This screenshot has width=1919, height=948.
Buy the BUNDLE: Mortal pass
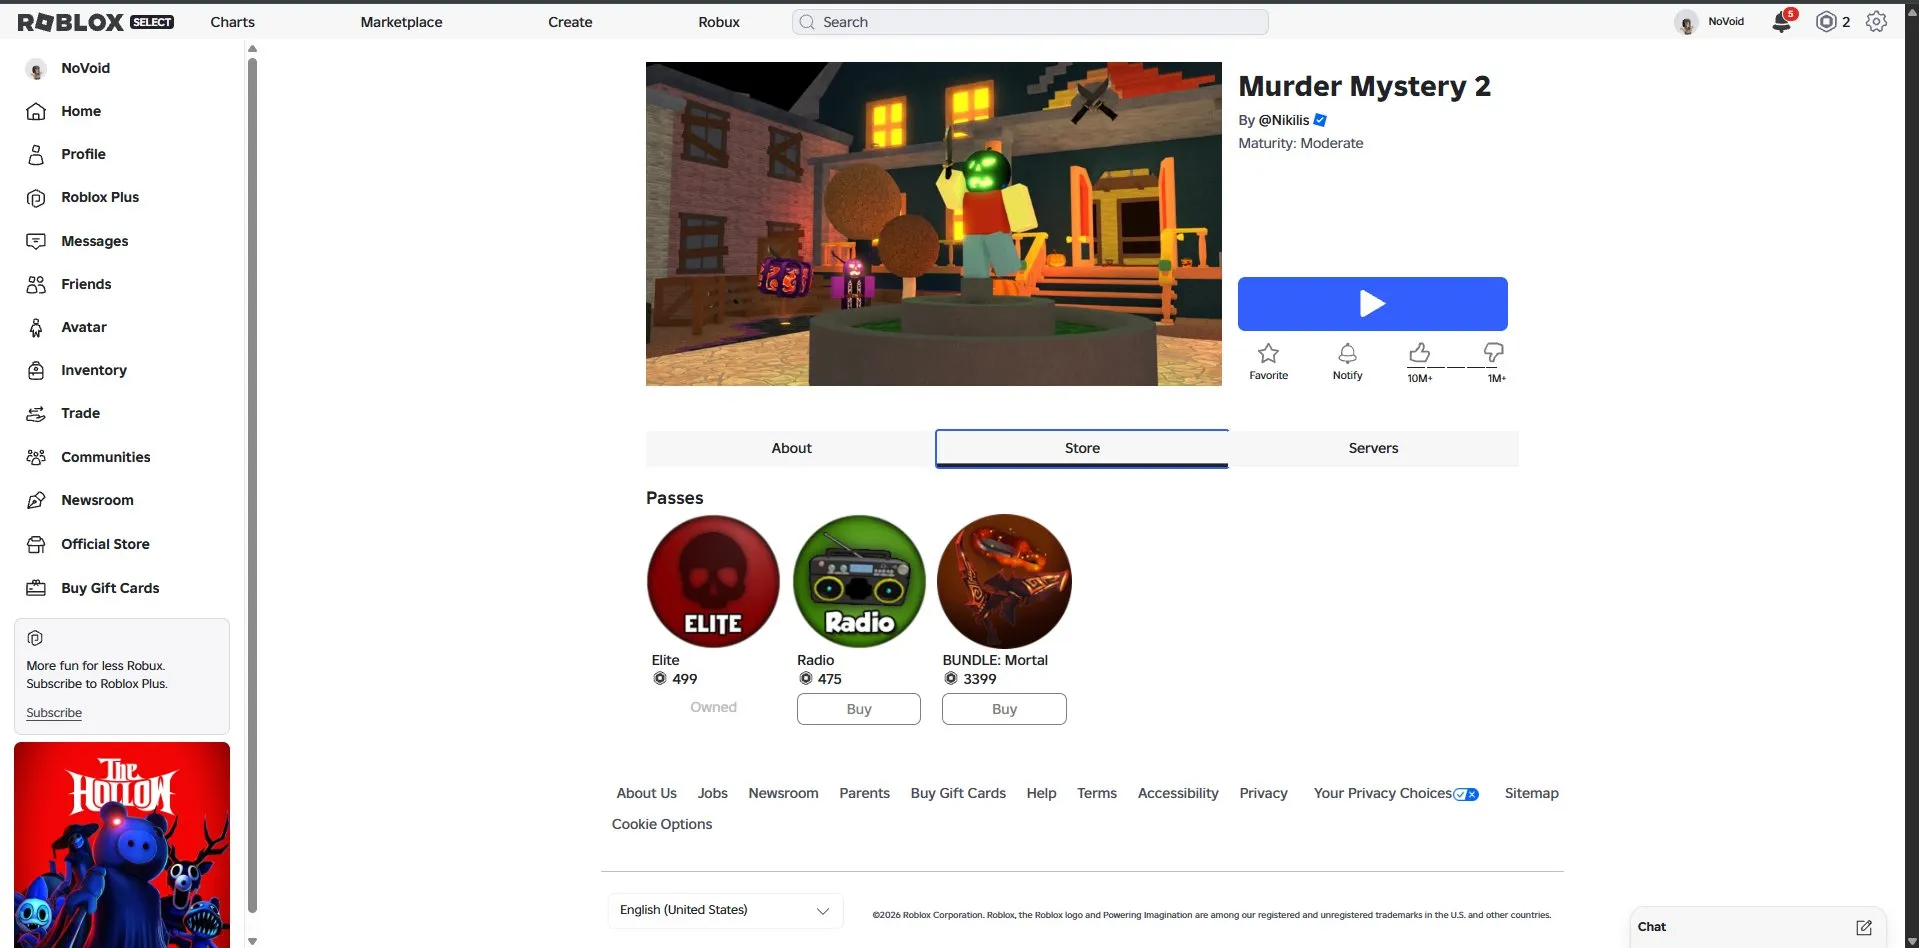point(1004,709)
